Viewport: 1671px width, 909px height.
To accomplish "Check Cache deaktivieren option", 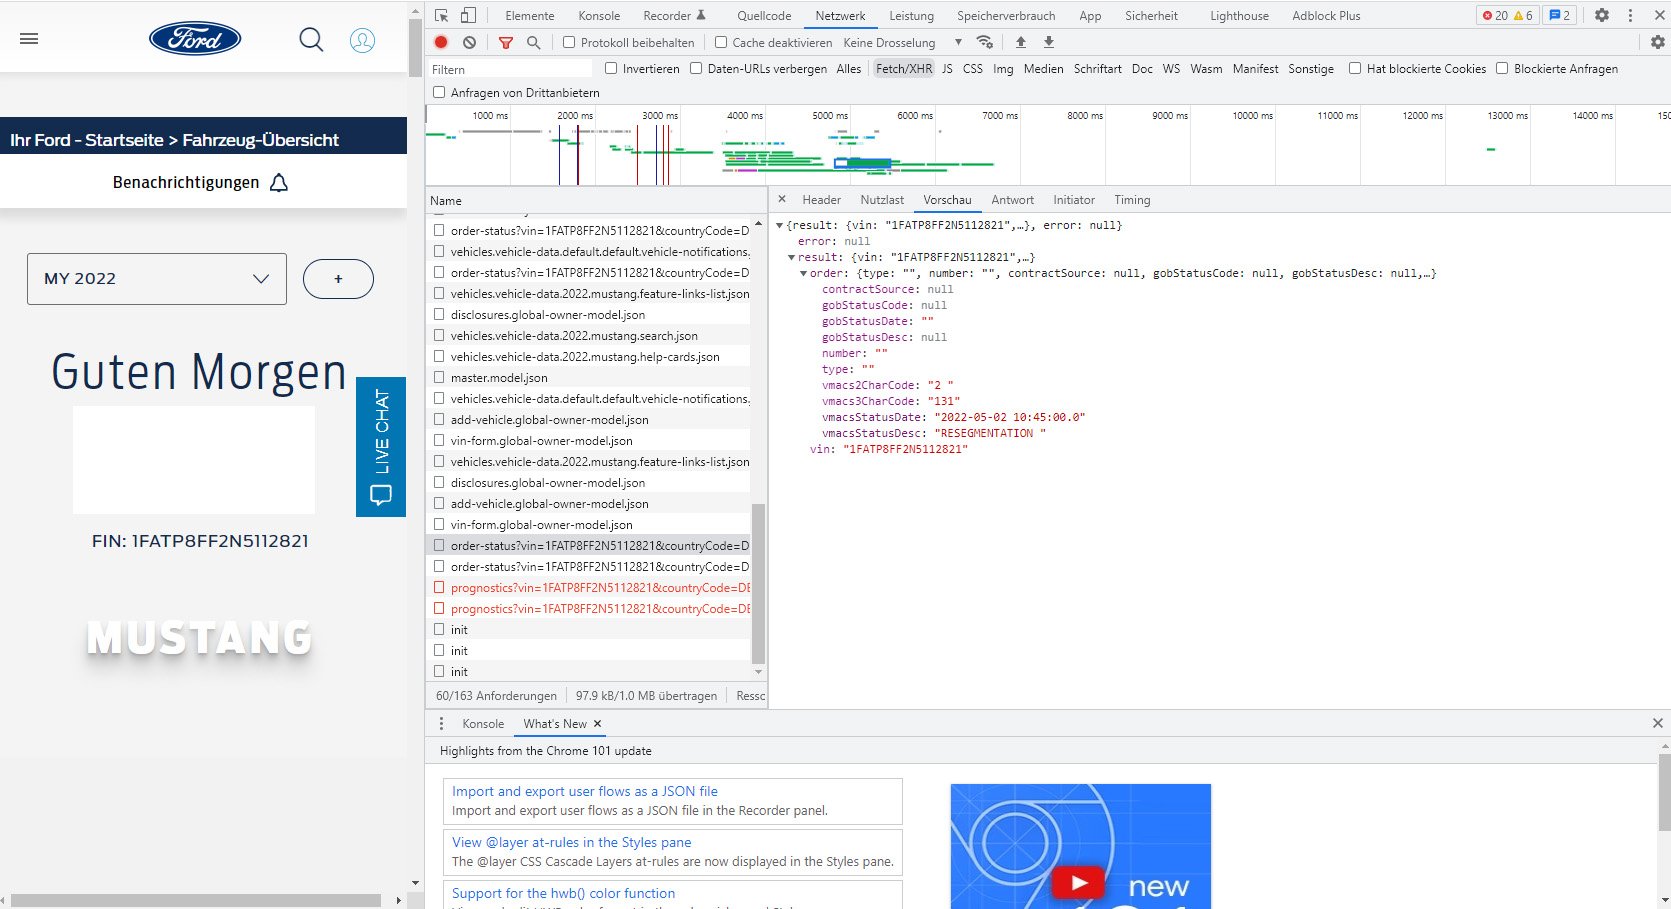I will pyautogui.click(x=721, y=42).
